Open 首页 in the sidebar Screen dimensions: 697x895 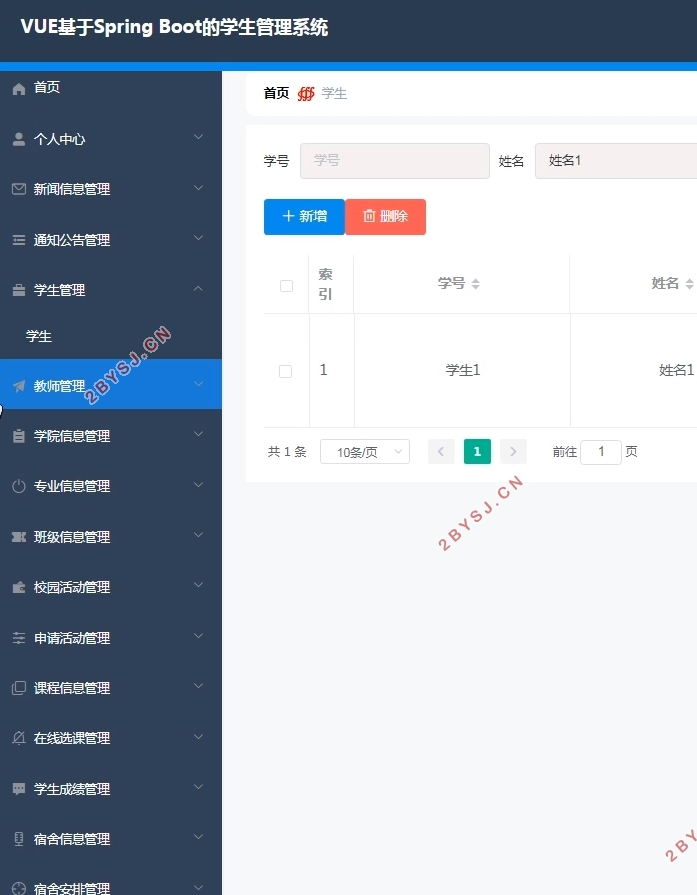pos(111,88)
